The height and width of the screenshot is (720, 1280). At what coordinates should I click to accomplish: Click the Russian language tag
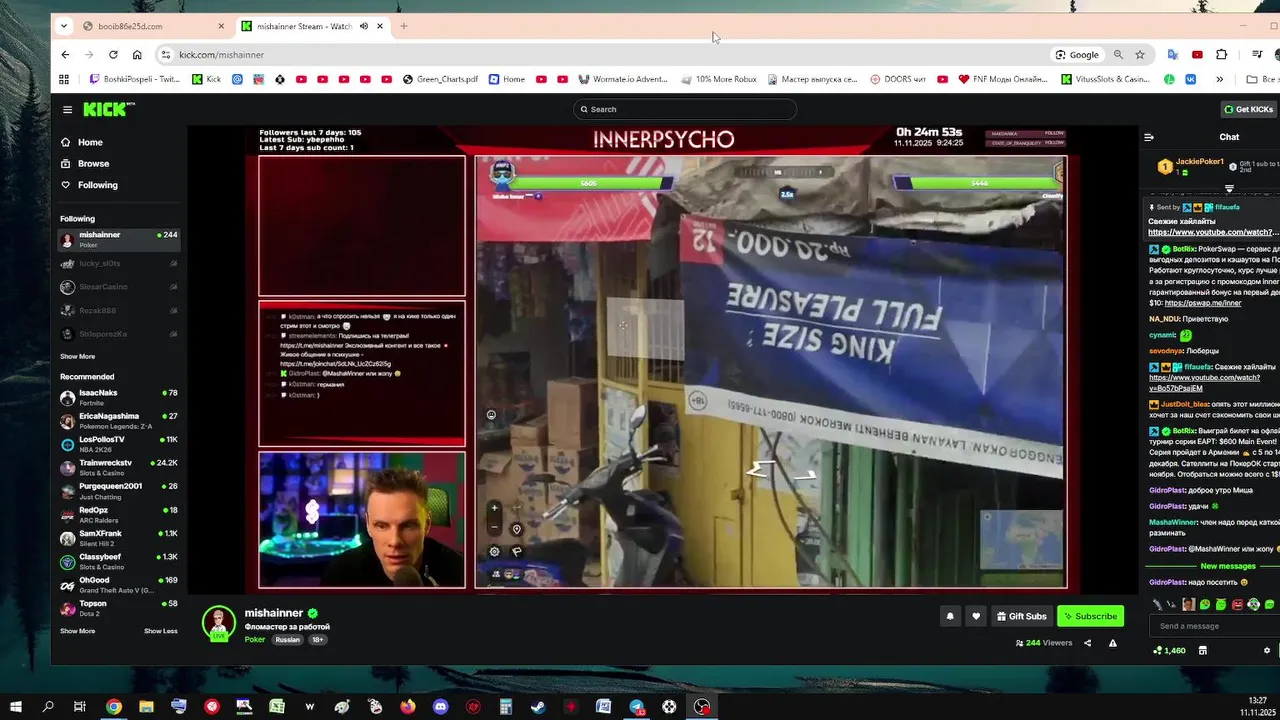click(288, 640)
